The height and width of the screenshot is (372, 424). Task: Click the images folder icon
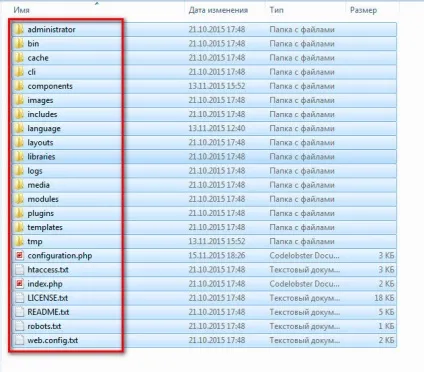19,100
